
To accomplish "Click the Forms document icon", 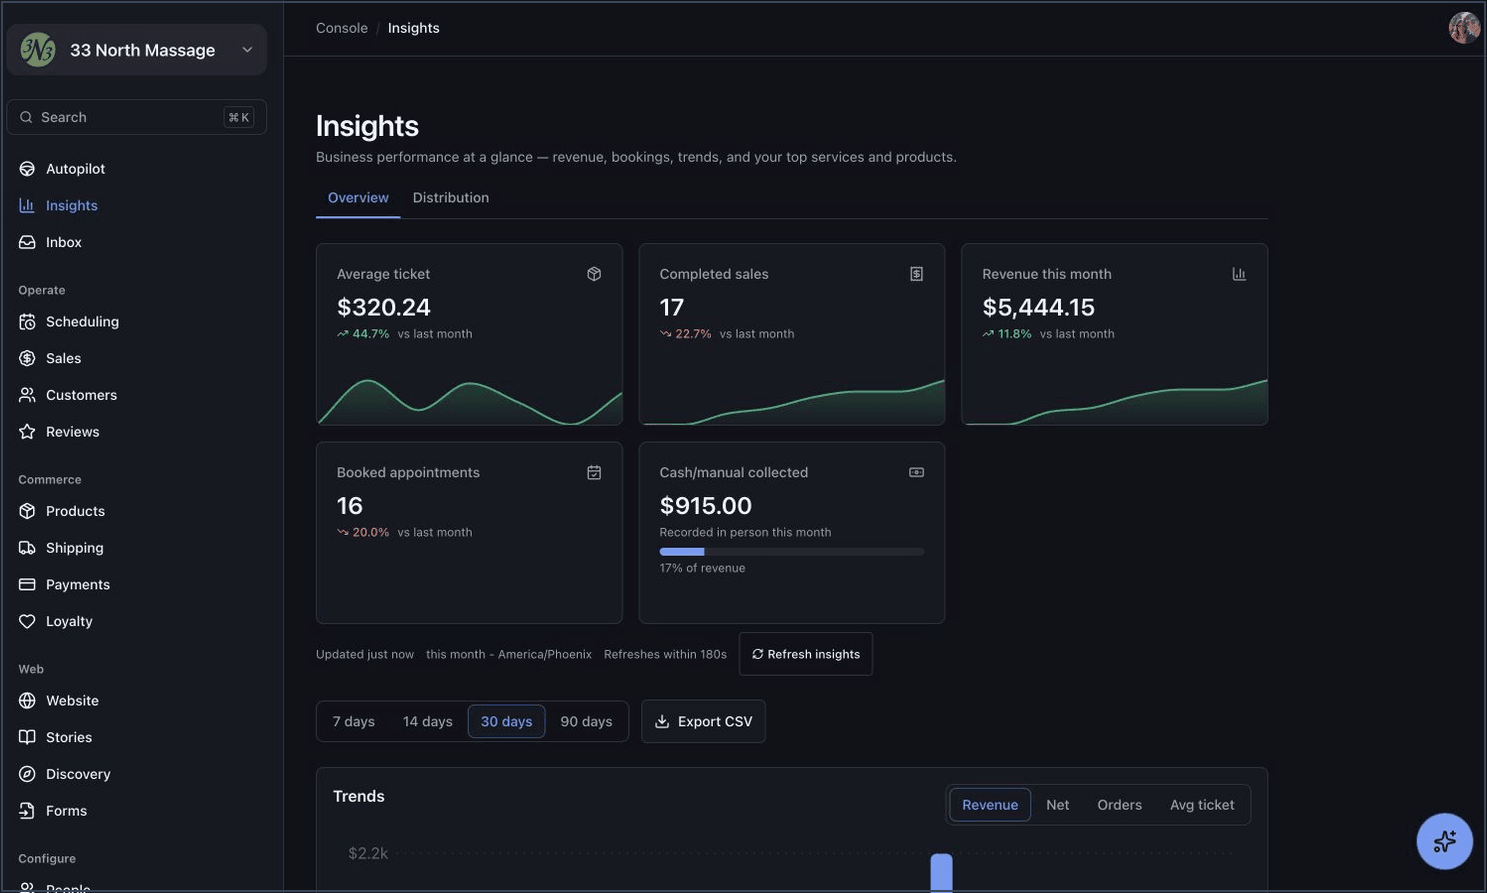I will coord(27,811).
